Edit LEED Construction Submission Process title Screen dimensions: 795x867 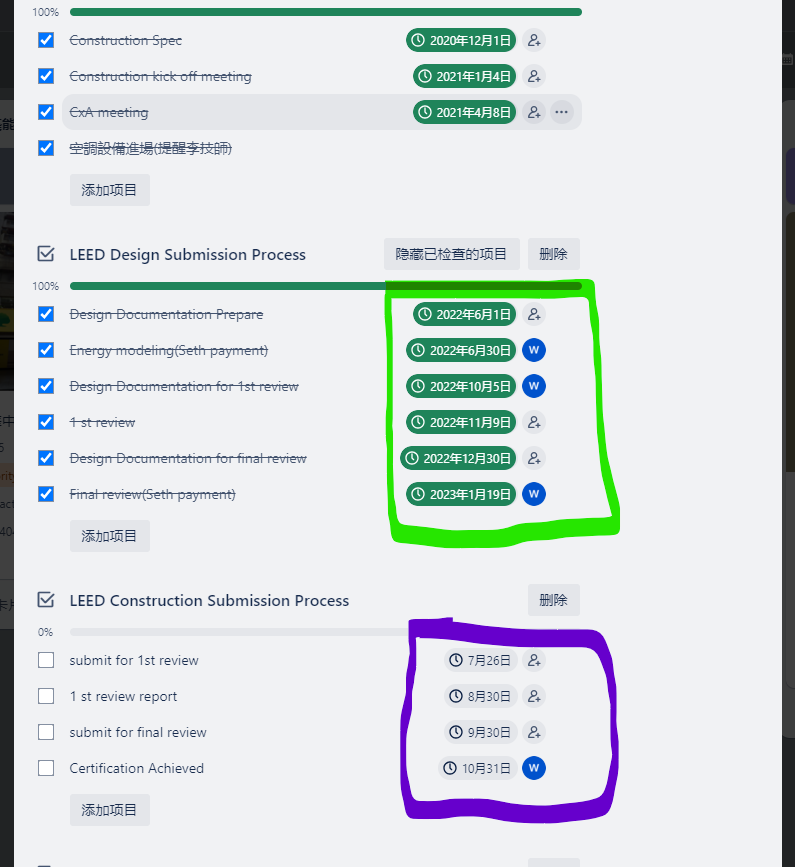point(209,600)
